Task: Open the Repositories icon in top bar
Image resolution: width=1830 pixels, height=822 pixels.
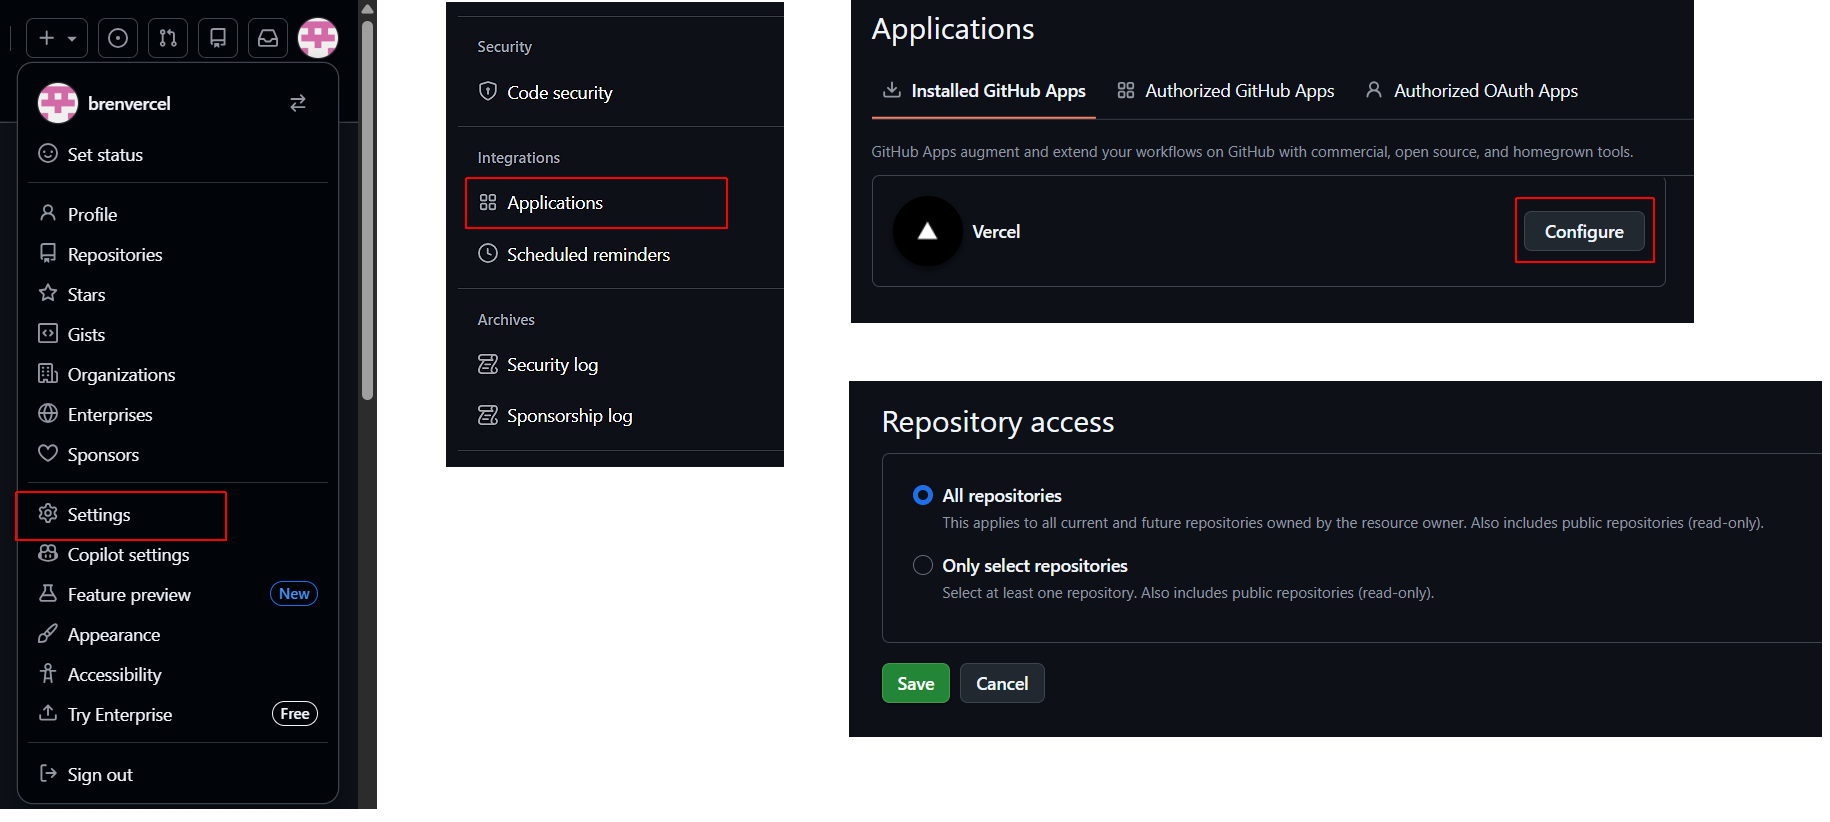Action: 218,38
